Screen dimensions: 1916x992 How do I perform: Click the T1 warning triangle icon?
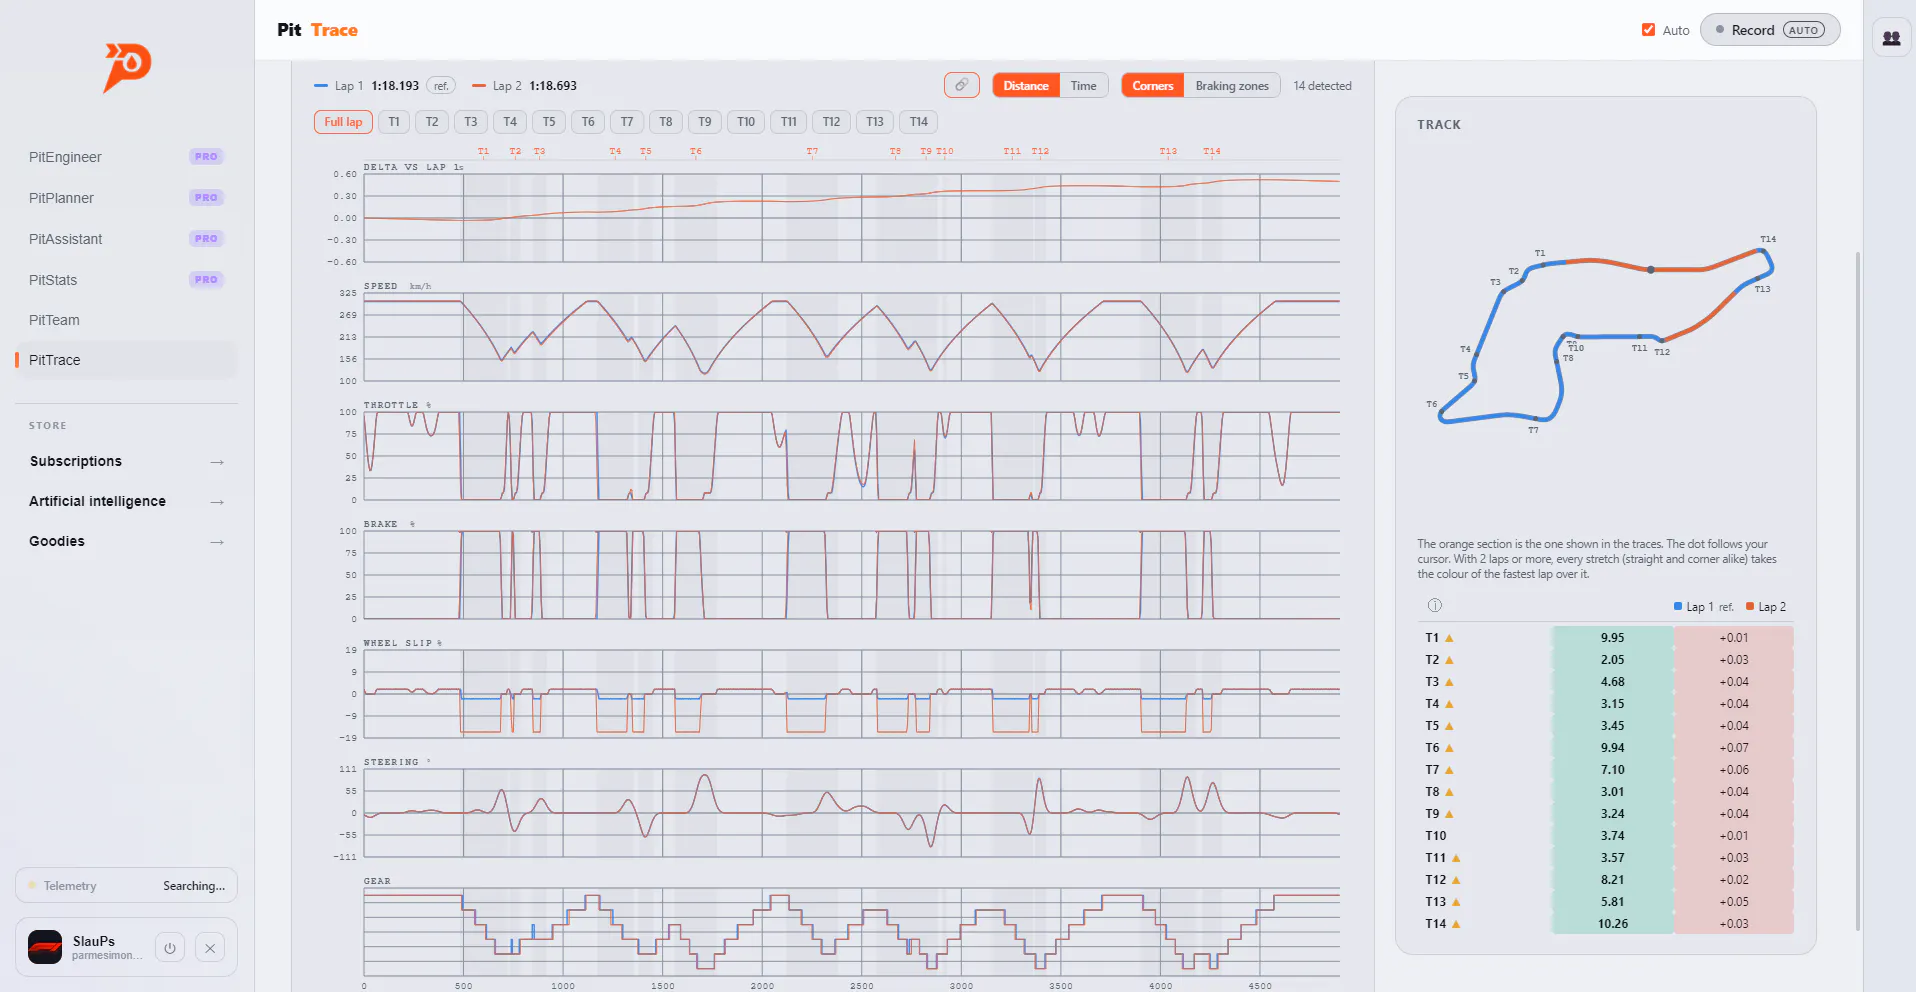(1449, 638)
